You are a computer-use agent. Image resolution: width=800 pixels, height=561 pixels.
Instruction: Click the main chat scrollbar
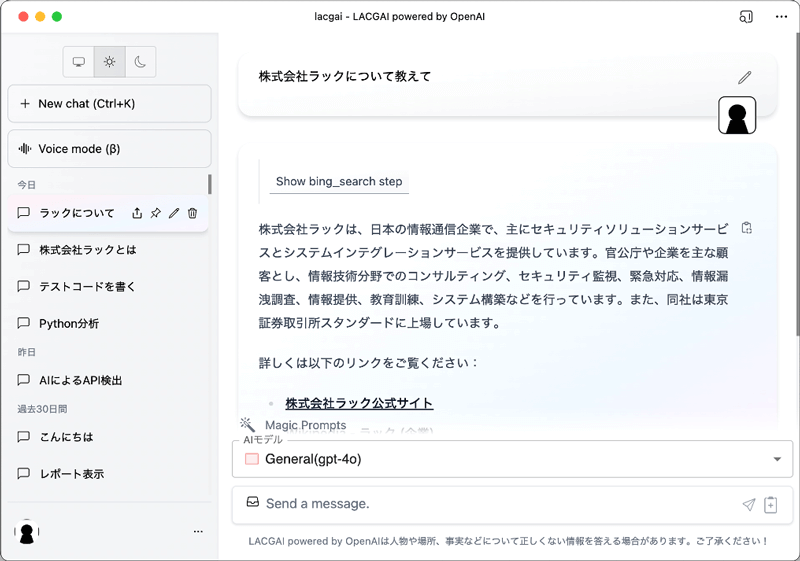(x=797, y=184)
